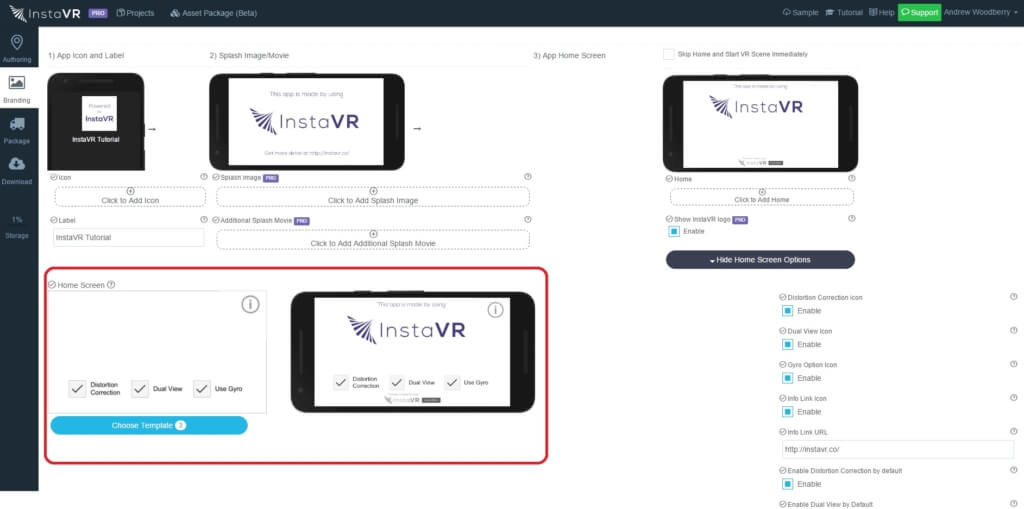Open Asset Package (Beta) menu

click(214, 13)
